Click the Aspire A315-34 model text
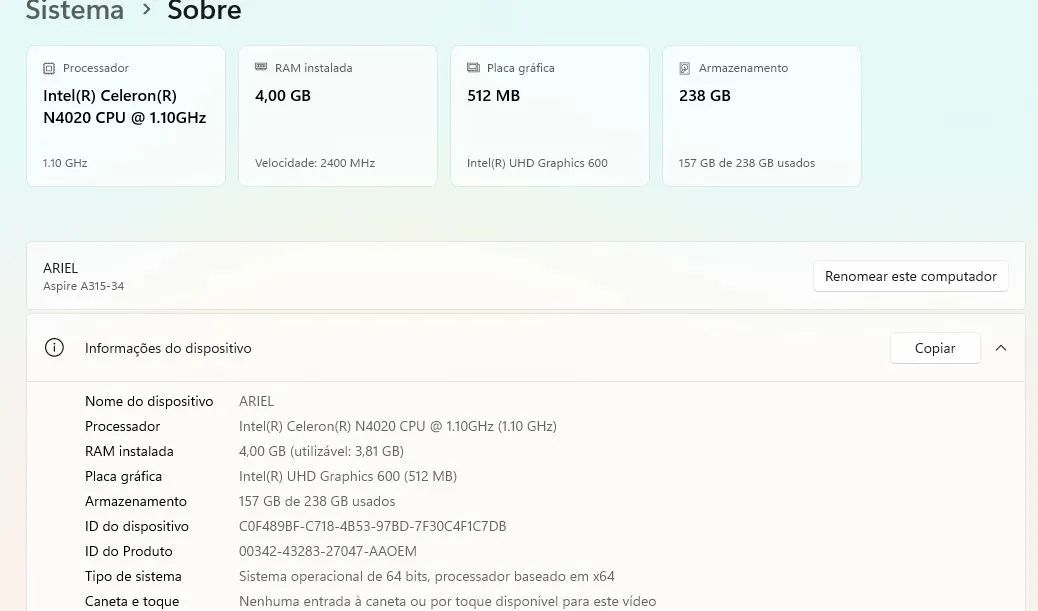Viewport: 1038px width, 611px height. point(83,286)
